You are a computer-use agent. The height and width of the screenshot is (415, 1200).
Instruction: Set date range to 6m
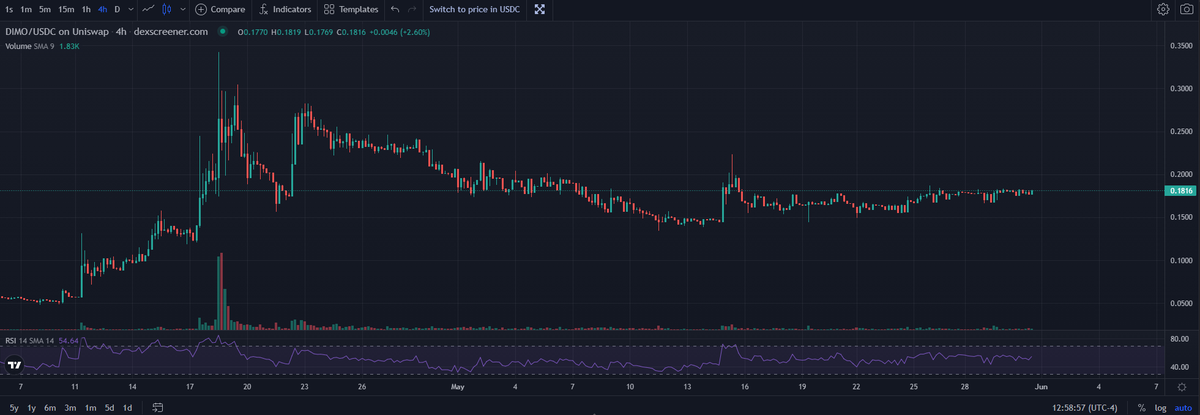[x=50, y=407]
